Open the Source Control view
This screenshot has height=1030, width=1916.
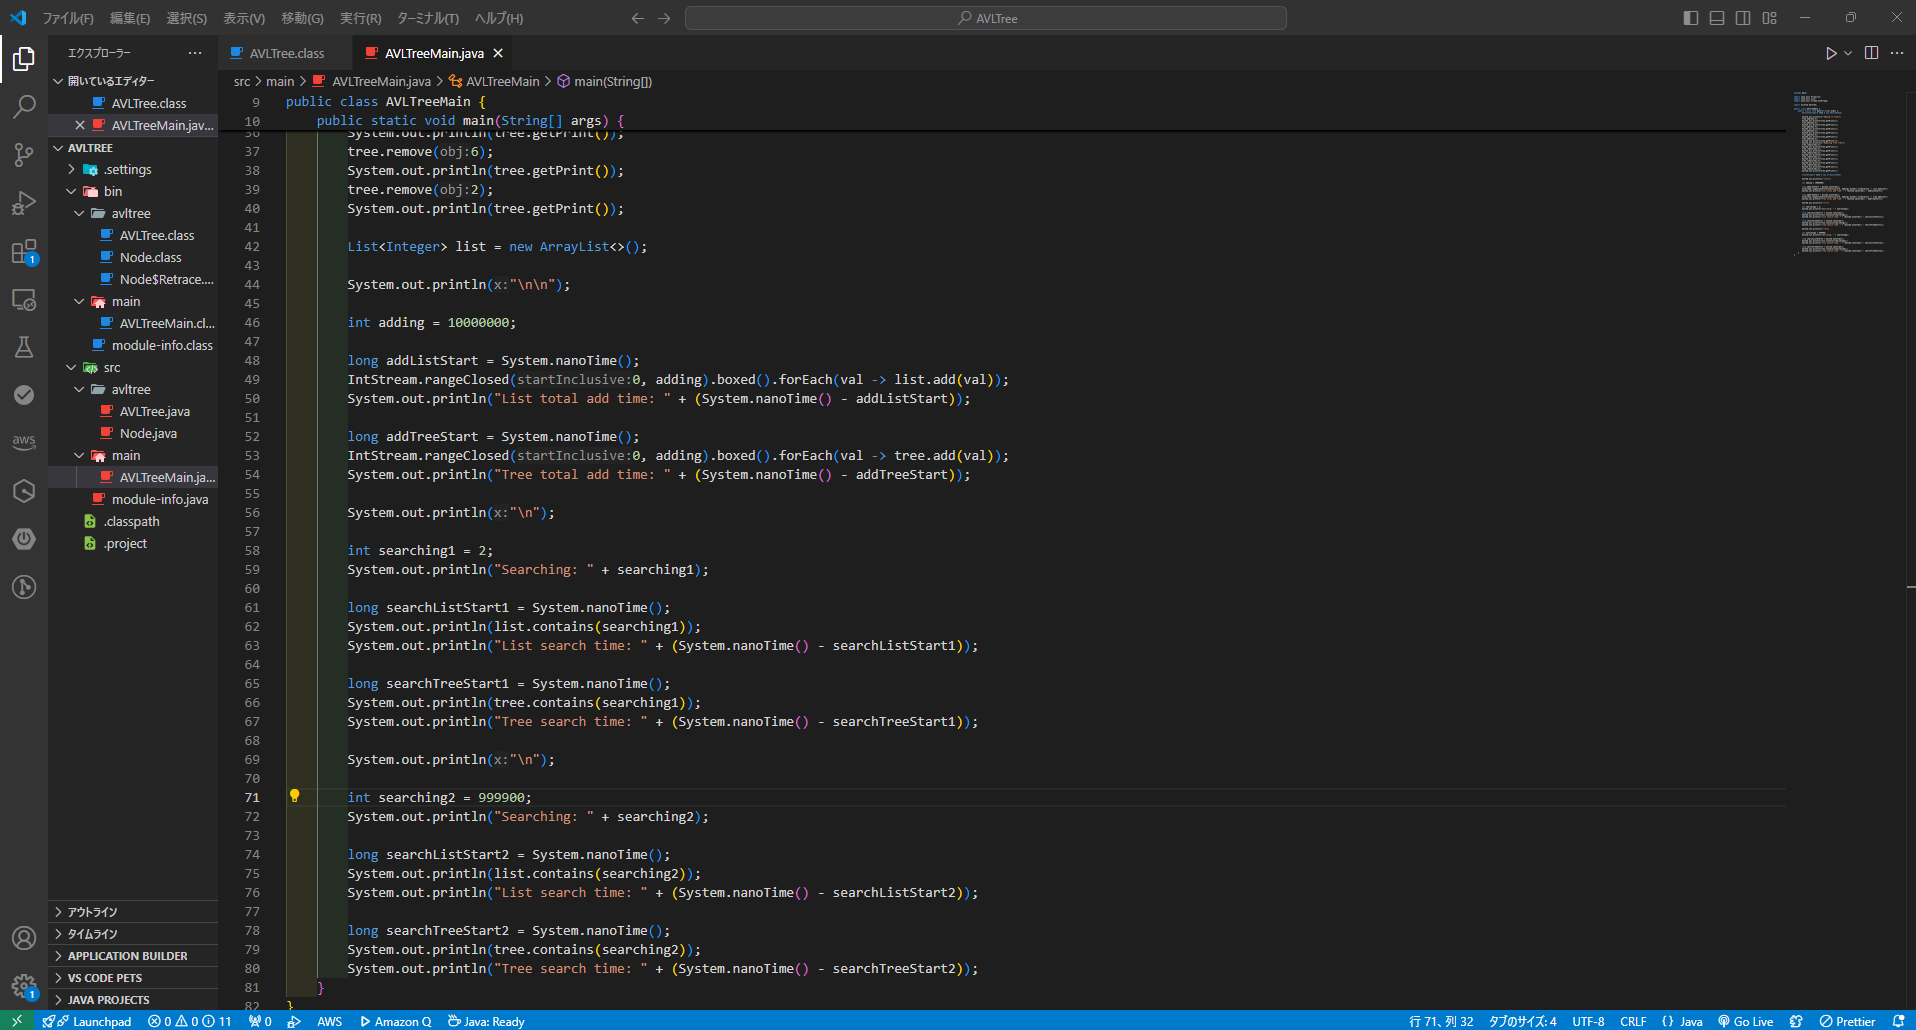(24, 154)
